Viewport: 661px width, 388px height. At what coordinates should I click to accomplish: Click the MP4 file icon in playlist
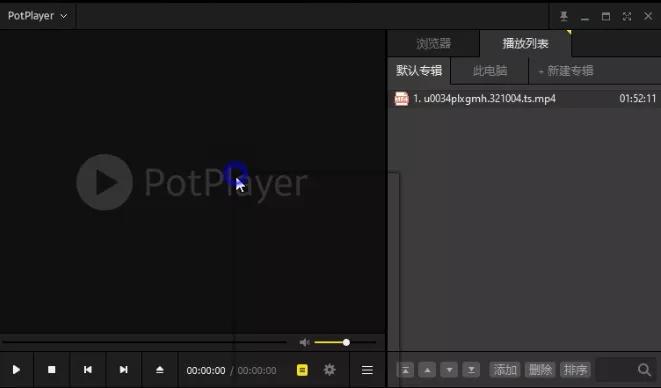click(x=401, y=99)
